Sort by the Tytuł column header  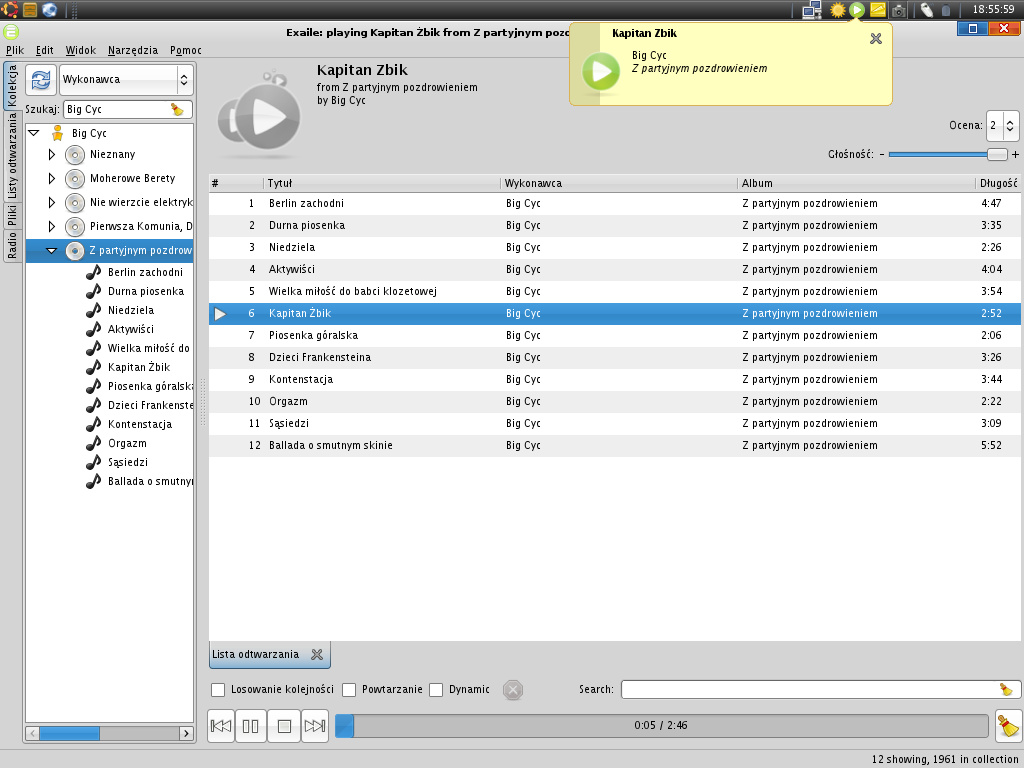(382, 184)
